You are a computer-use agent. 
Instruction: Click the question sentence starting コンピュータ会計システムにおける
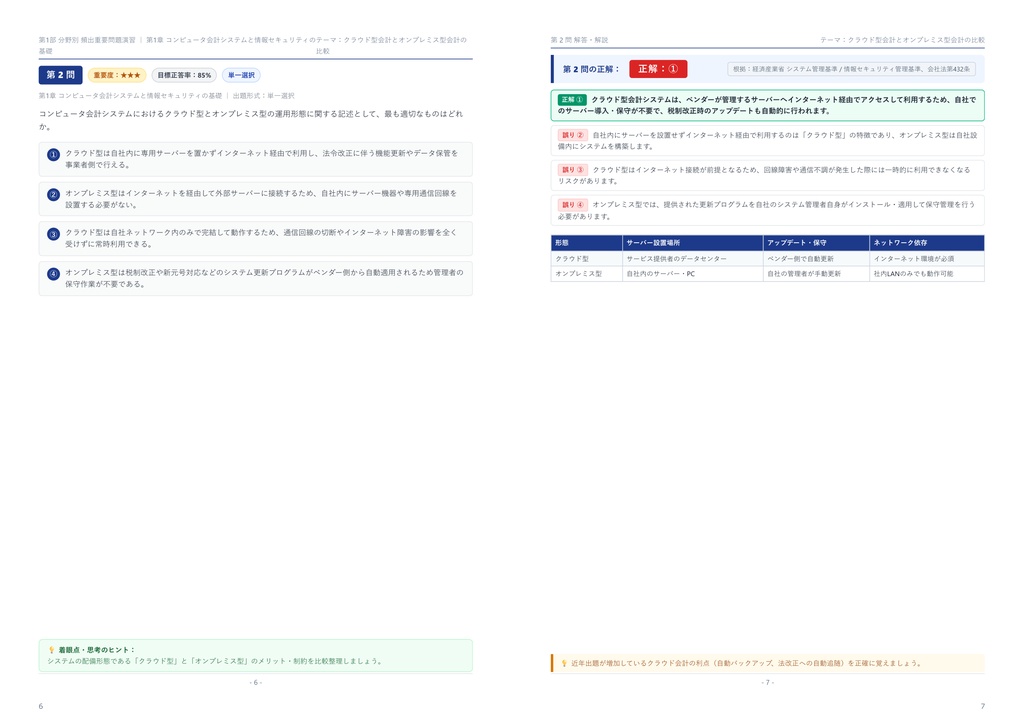point(251,120)
